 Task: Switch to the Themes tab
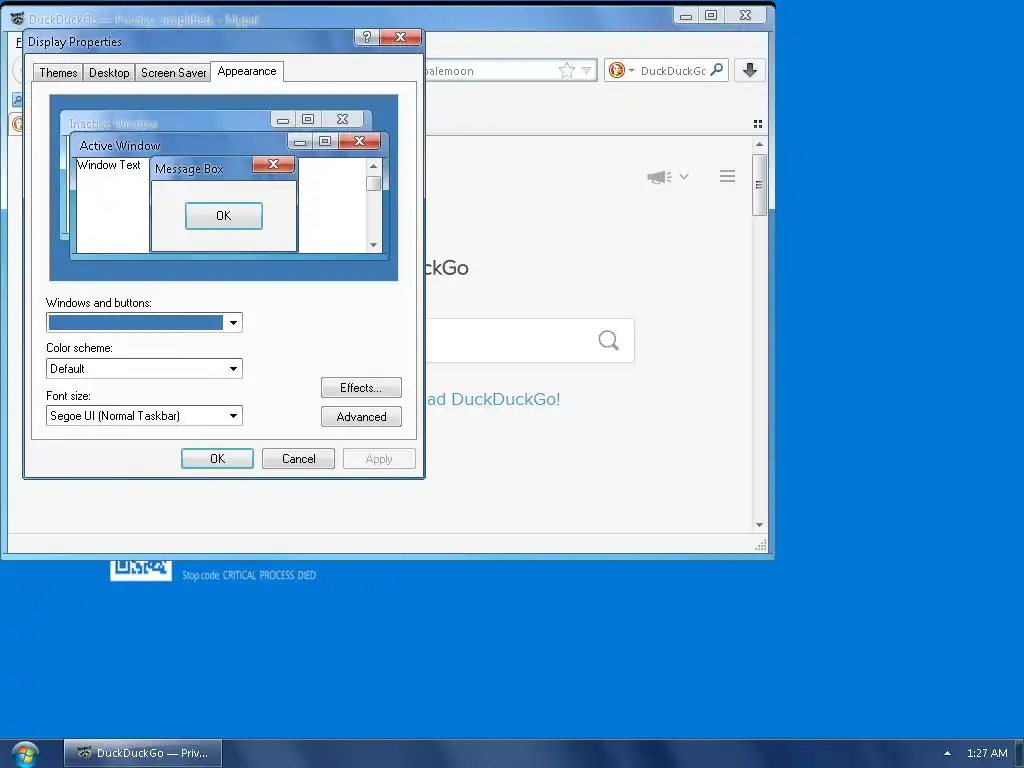[x=58, y=72]
